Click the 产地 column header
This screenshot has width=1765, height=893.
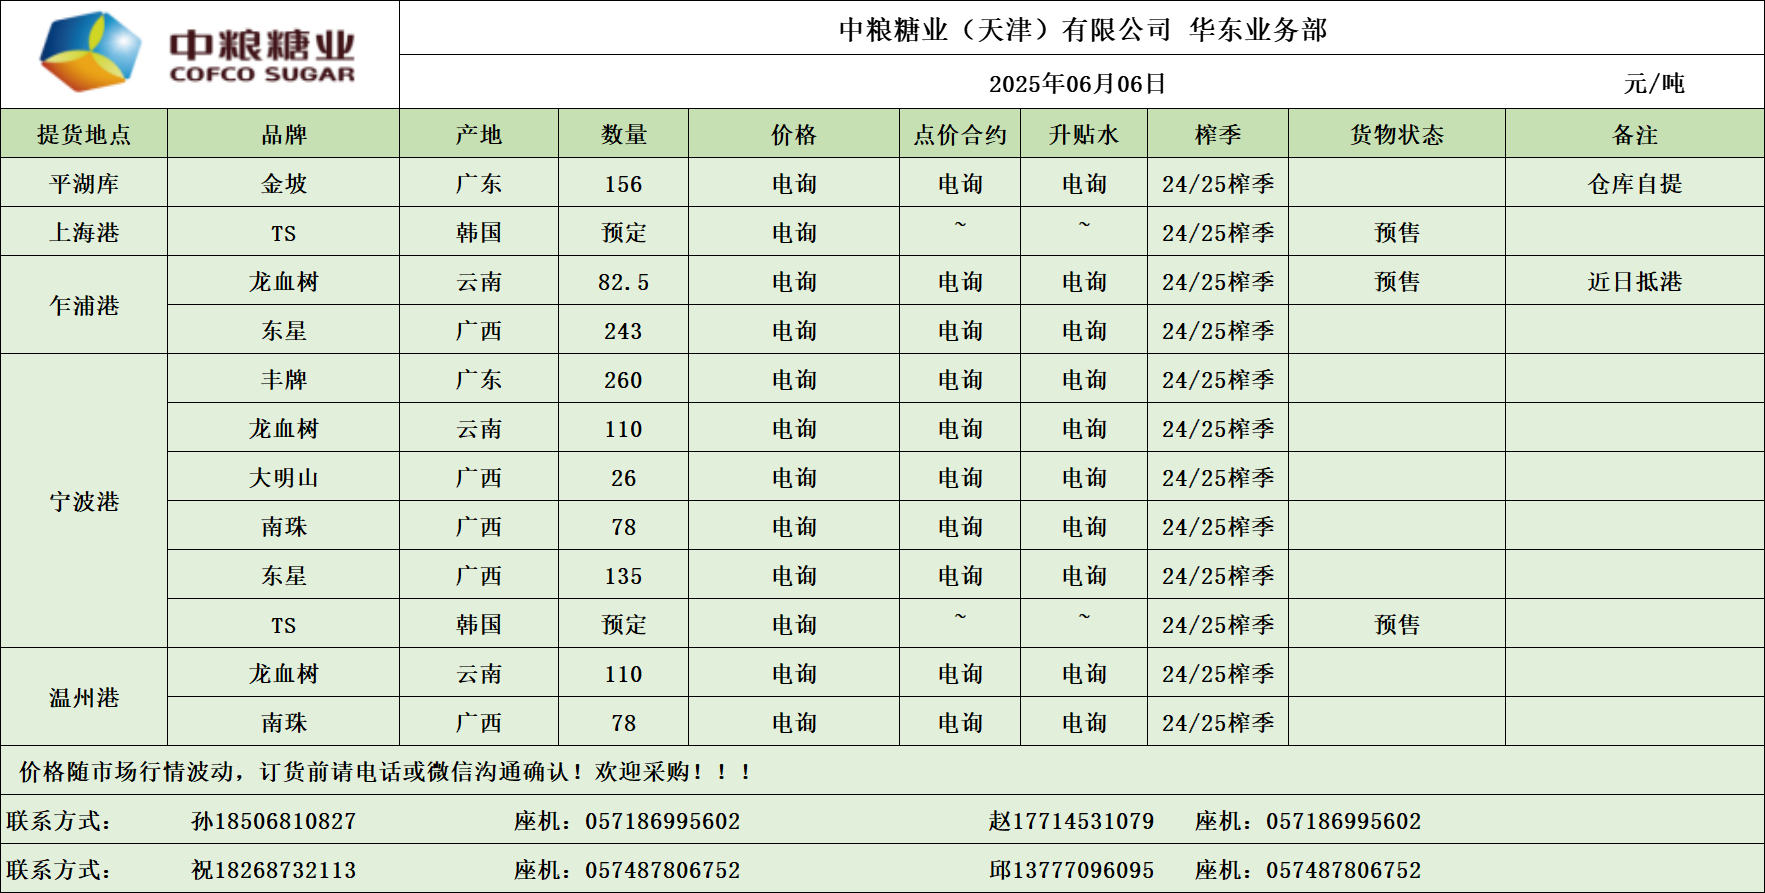coord(479,134)
